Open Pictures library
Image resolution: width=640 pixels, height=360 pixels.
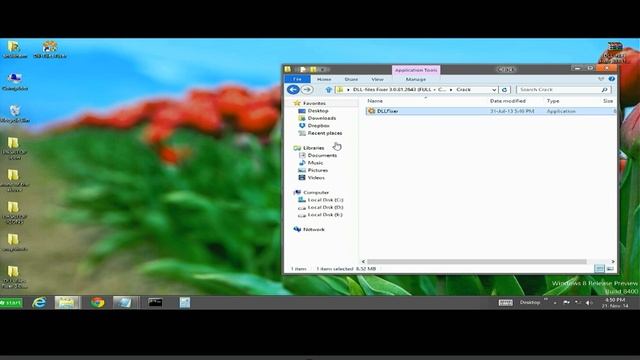coord(318,170)
